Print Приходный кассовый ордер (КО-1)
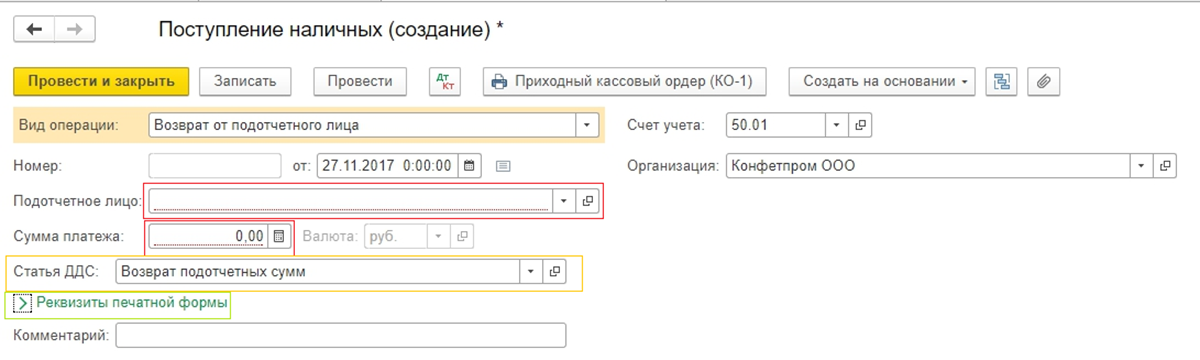 pos(626,82)
